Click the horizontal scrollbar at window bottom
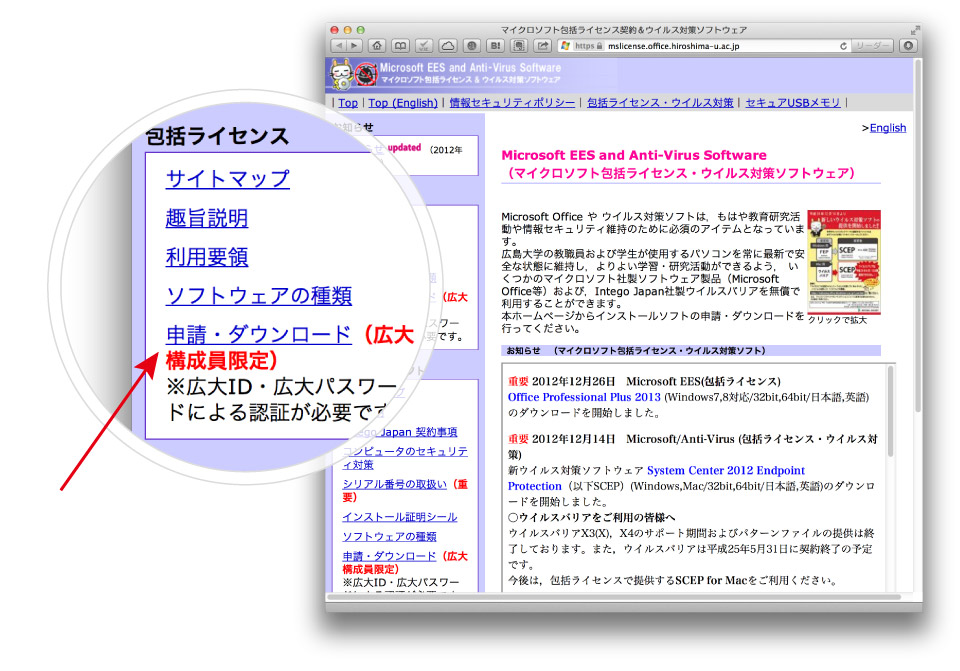Viewport: 960px width, 671px height. (x=614, y=597)
